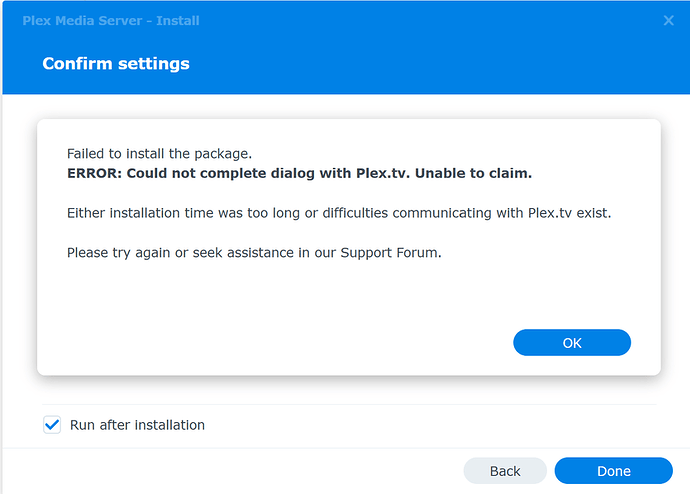Click the 'Confirm settings' heading
The height and width of the screenshot is (494, 690).
116,64
